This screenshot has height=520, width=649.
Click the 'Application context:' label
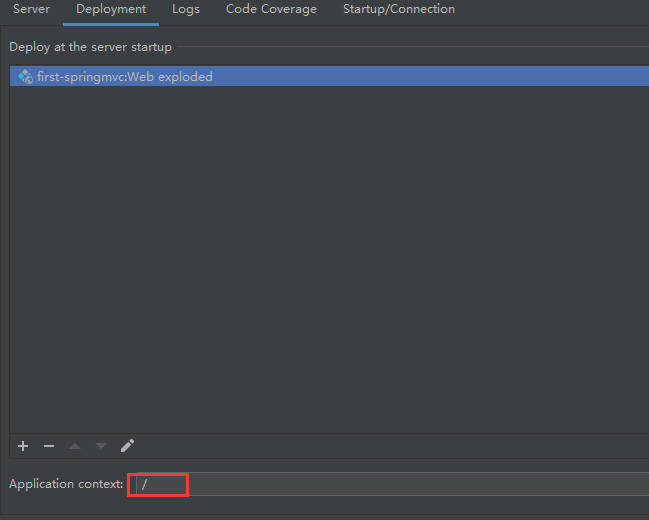click(x=66, y=484)
